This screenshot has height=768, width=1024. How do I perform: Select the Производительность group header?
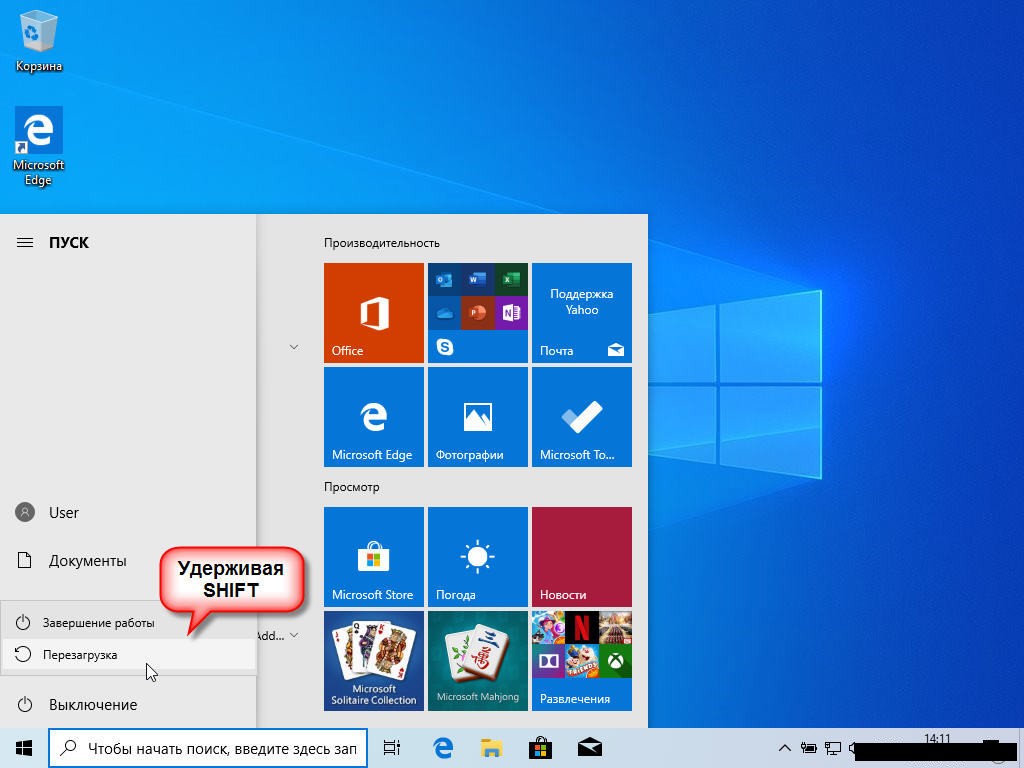coord(381,243)
